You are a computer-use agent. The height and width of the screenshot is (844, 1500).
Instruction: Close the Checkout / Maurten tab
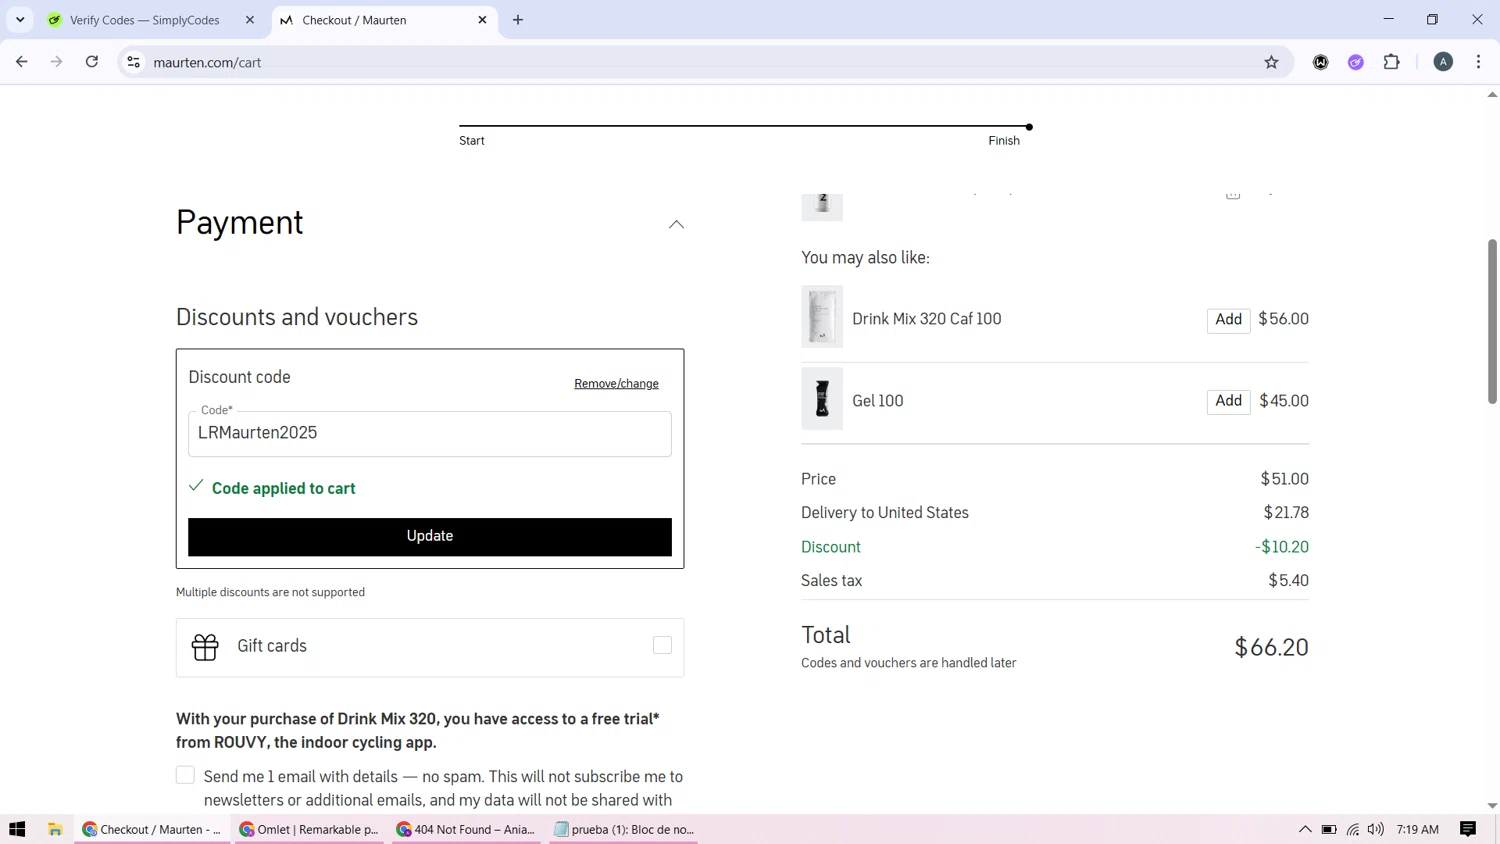[482, 20]
